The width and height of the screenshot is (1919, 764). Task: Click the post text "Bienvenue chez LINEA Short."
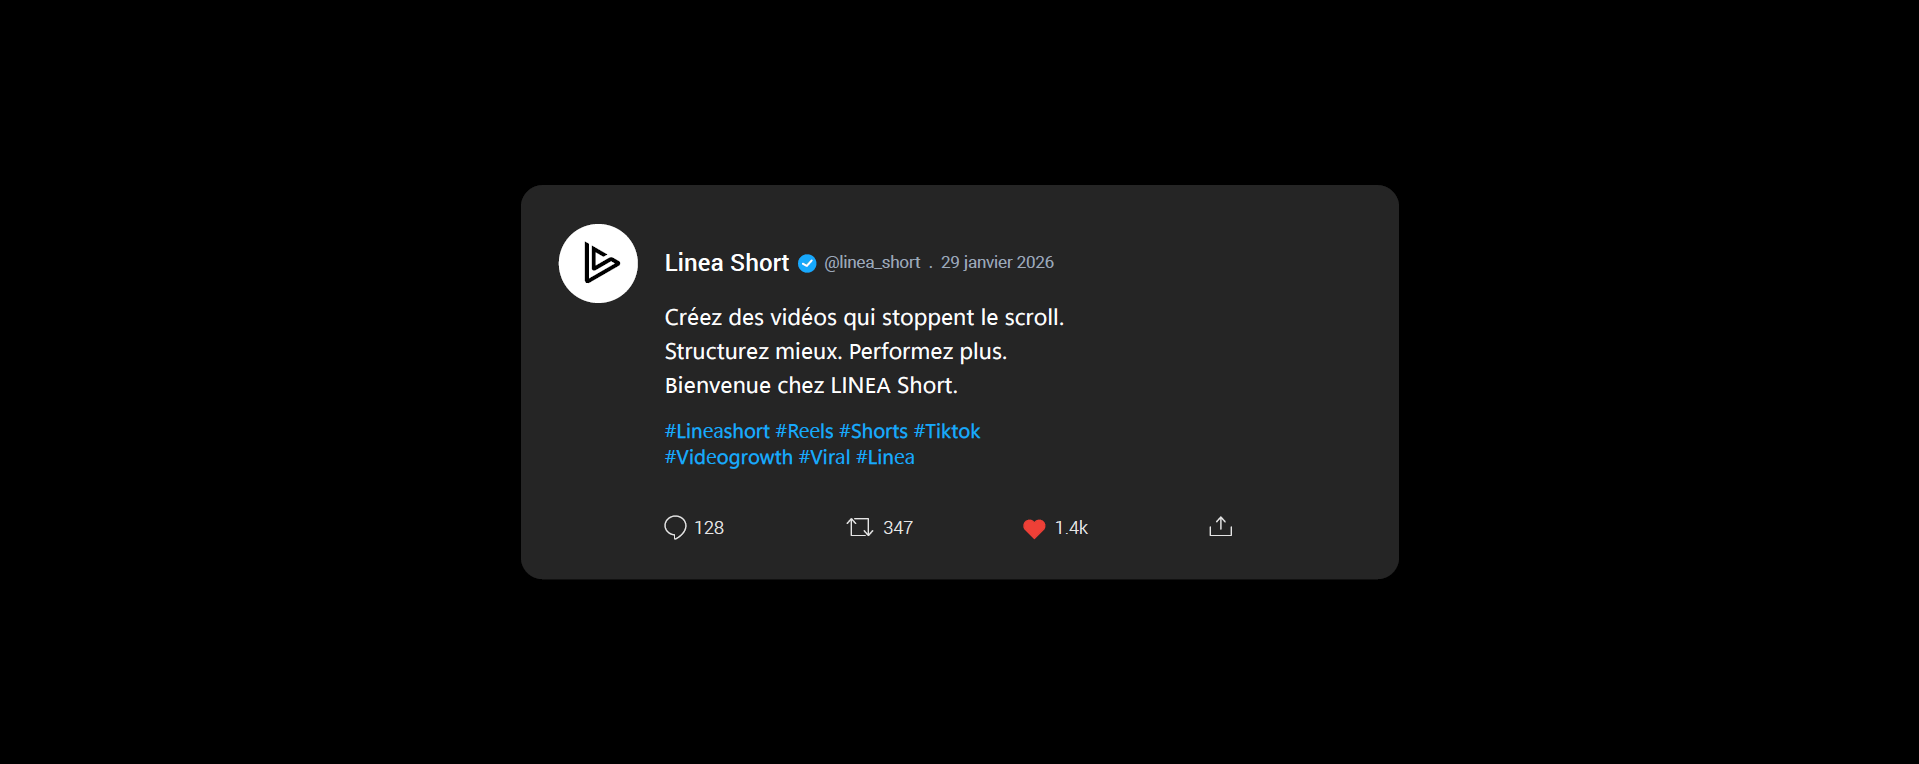coord(811,385)
